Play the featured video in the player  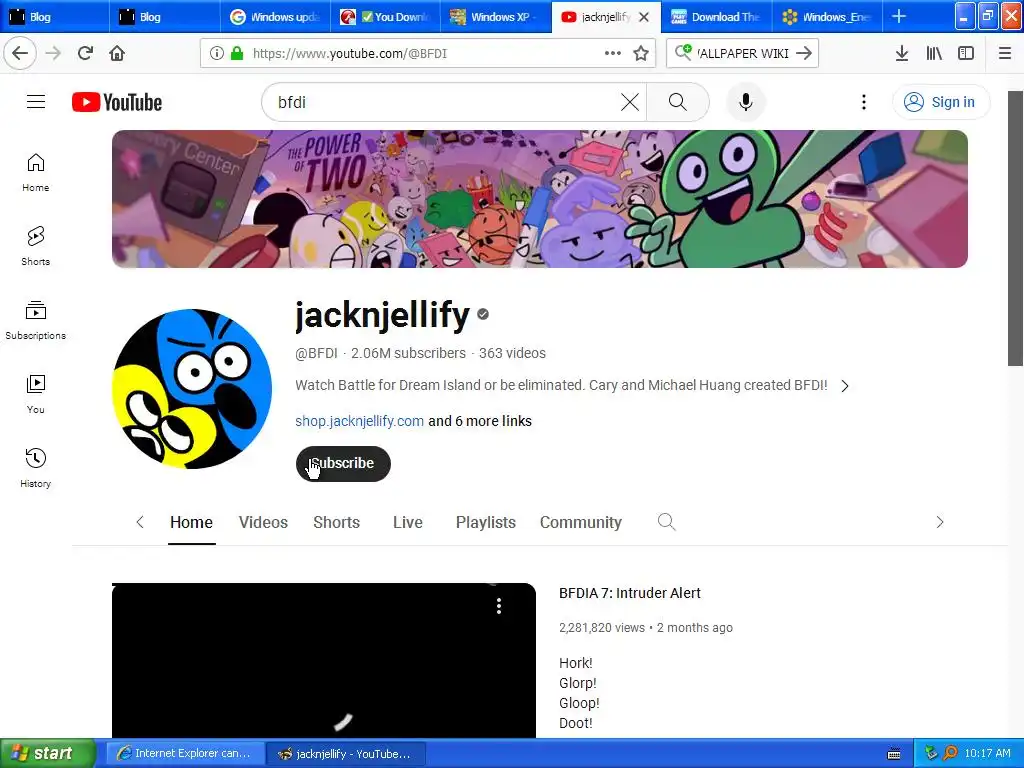324,660
